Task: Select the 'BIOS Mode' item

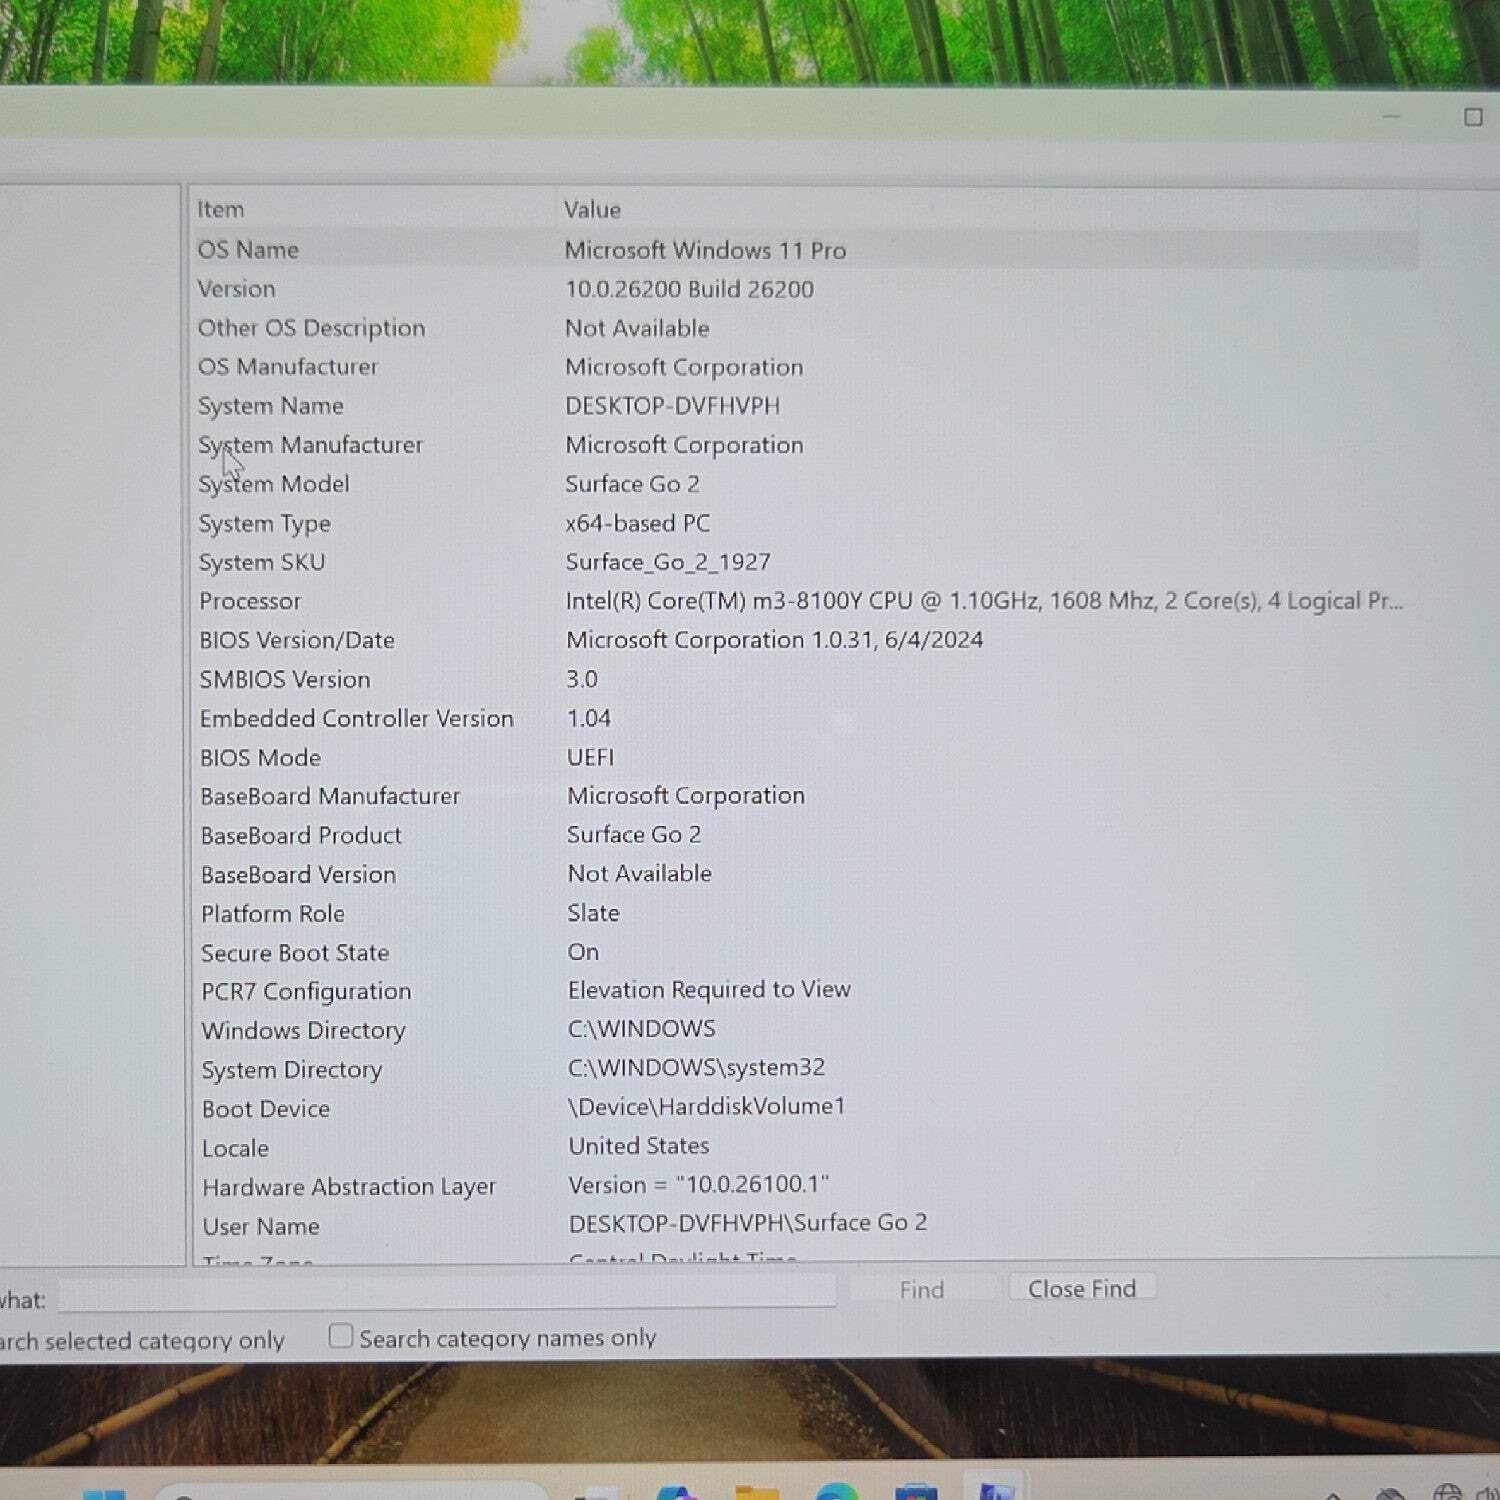Action: coord(260,758)
